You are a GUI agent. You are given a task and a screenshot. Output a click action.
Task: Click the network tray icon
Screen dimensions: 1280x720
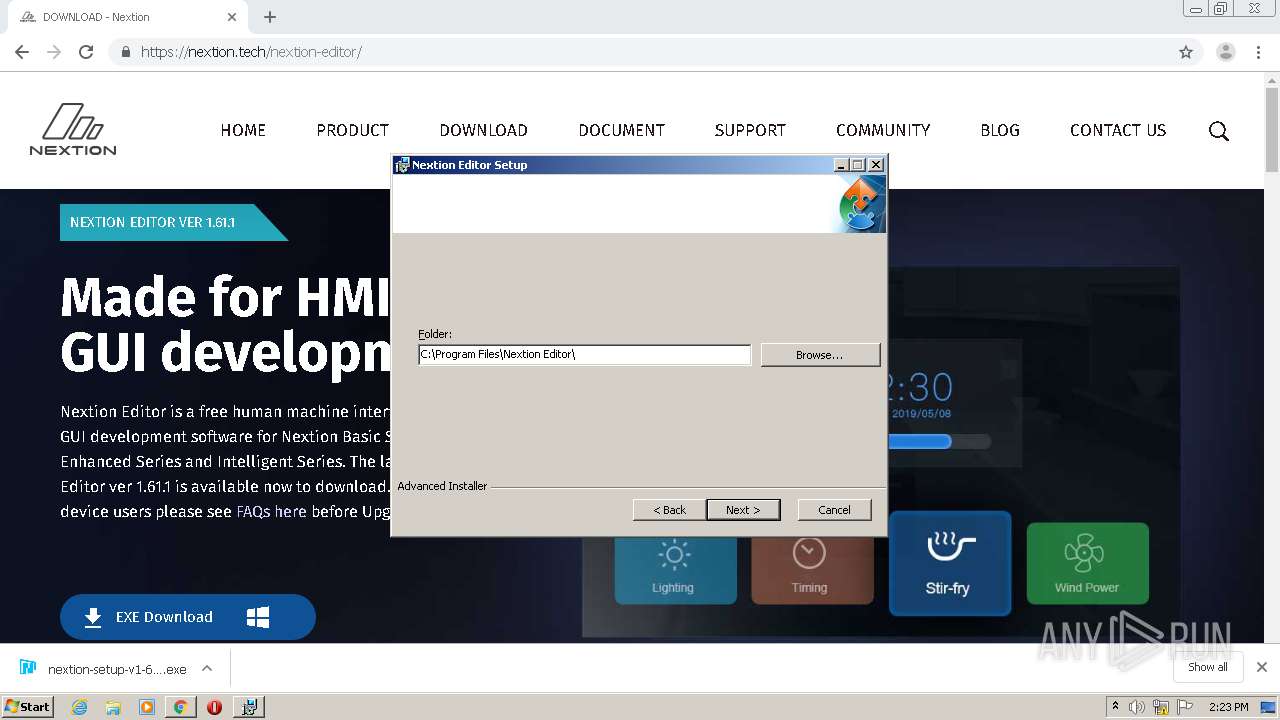point(1161,707)
